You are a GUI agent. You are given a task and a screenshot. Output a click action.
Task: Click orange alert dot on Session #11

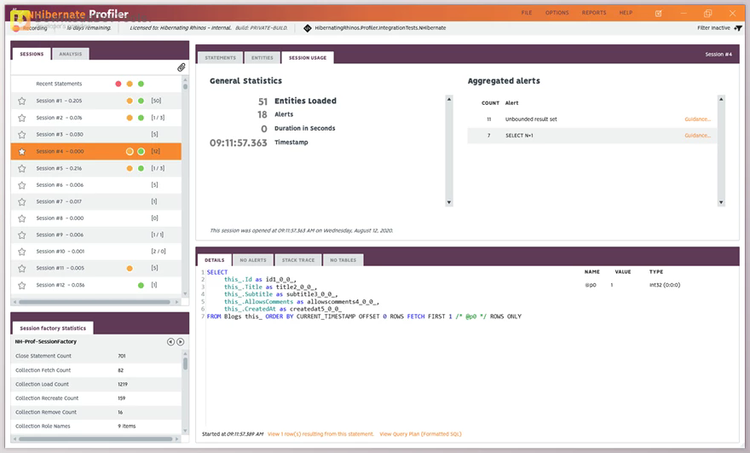pyautogui.click(x=130, y=268)
